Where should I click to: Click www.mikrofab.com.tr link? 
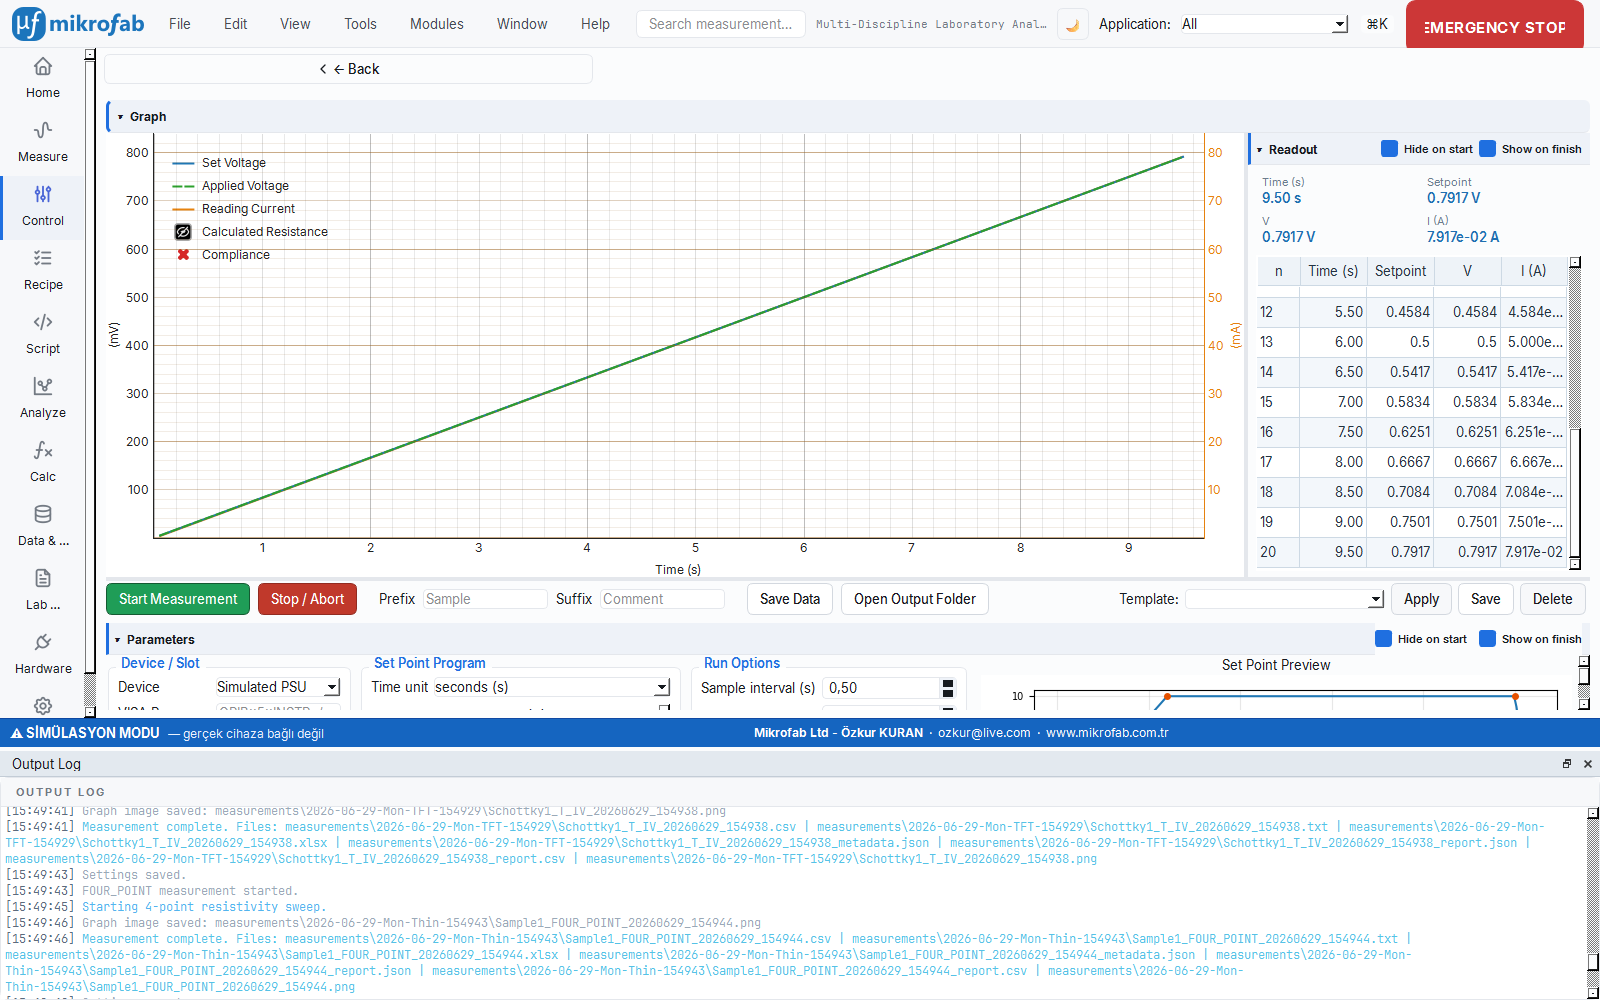tap(1107, 733)
